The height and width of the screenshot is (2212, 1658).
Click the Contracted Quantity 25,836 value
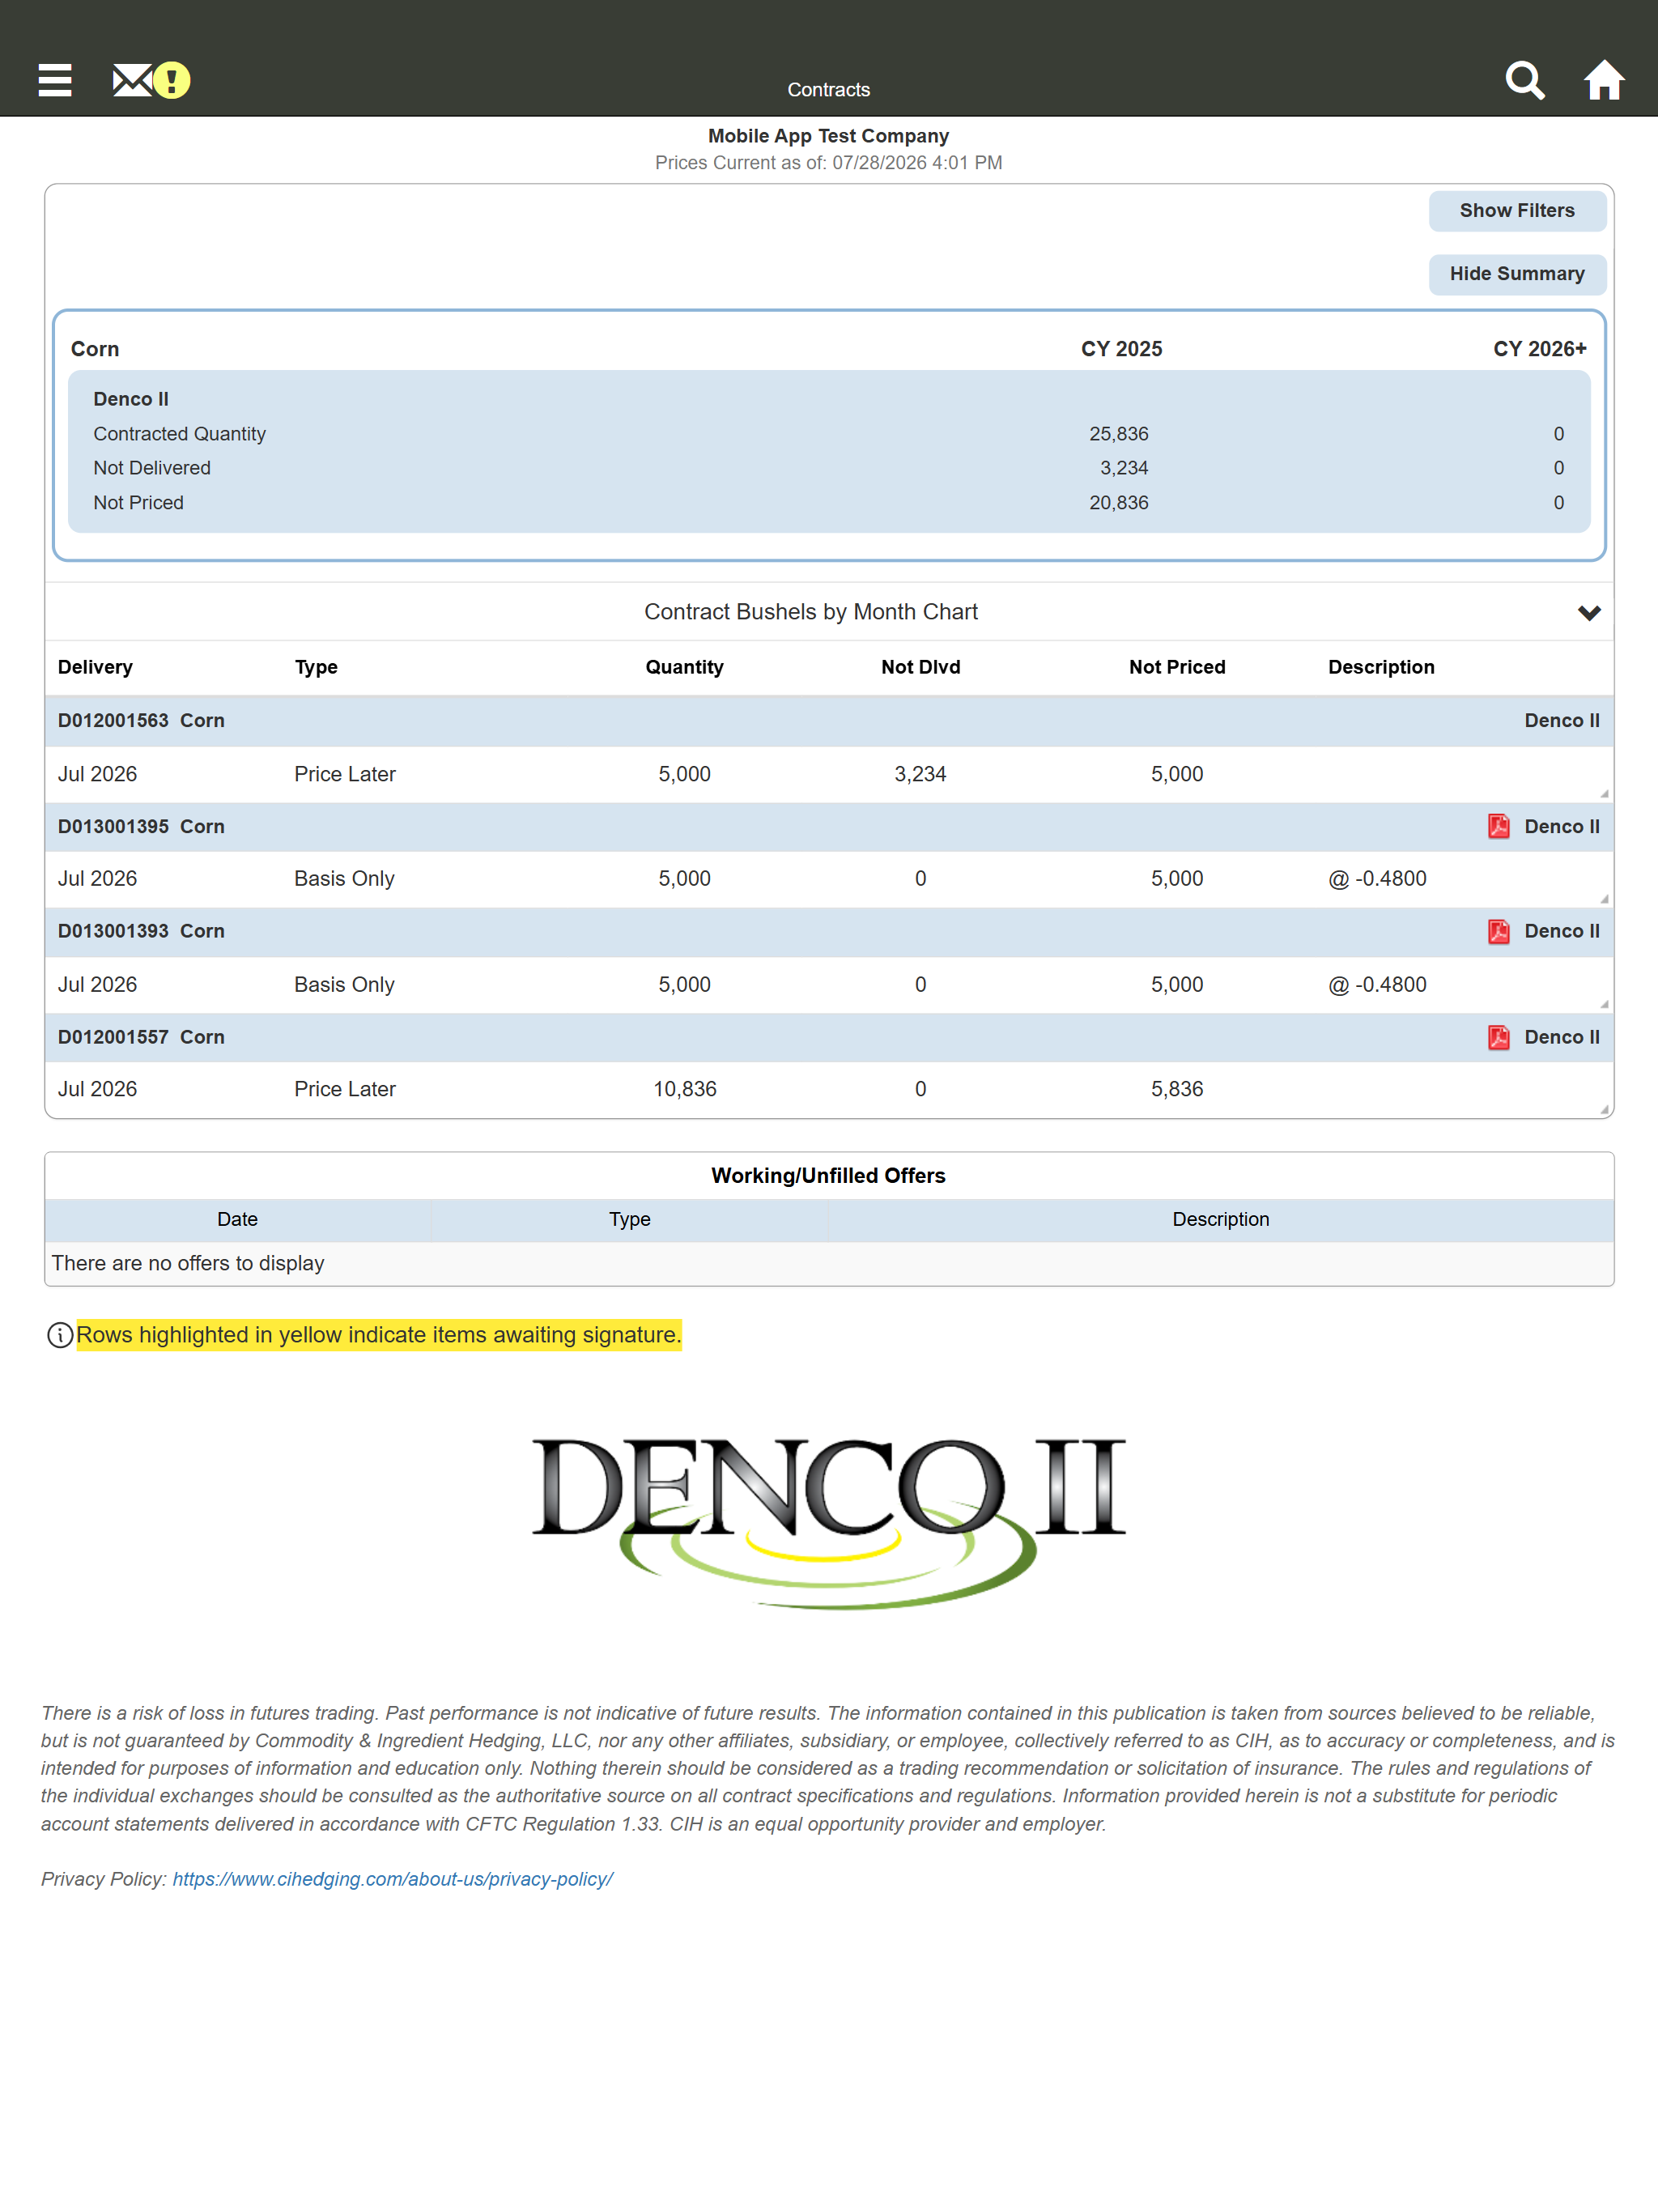click(1119, 434)
